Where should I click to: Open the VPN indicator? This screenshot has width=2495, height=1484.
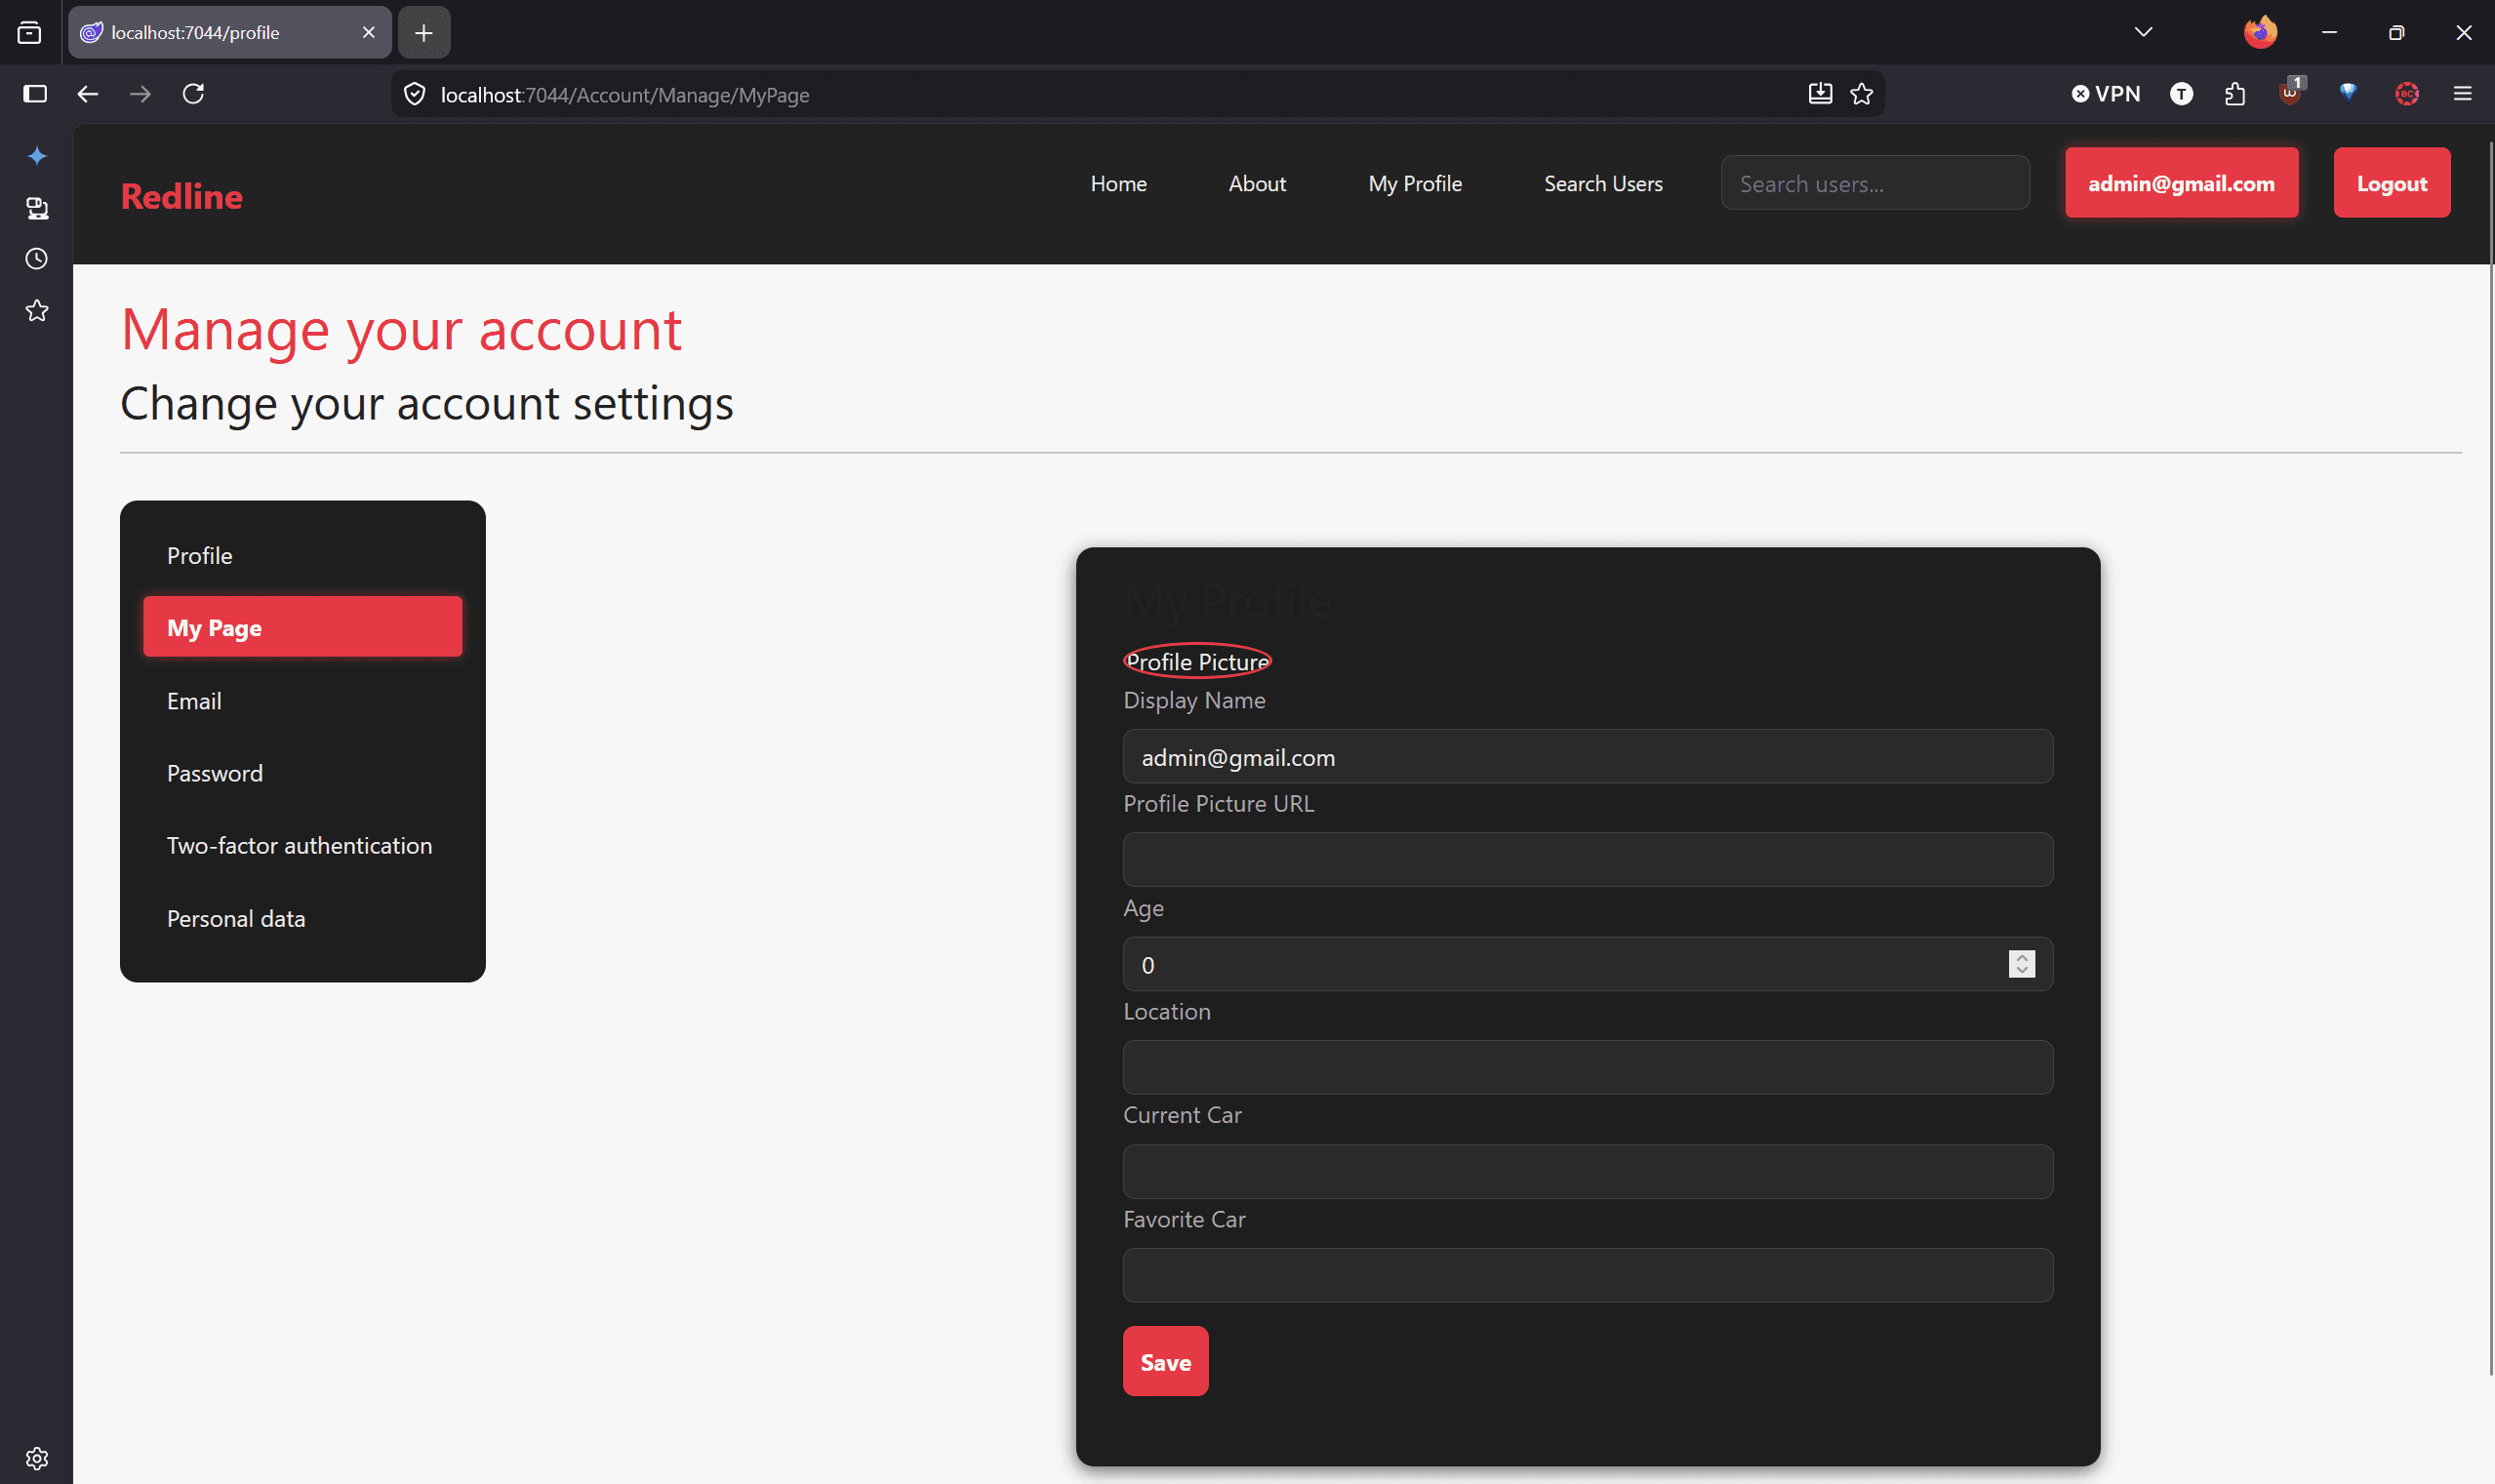tap(2105, 94)
